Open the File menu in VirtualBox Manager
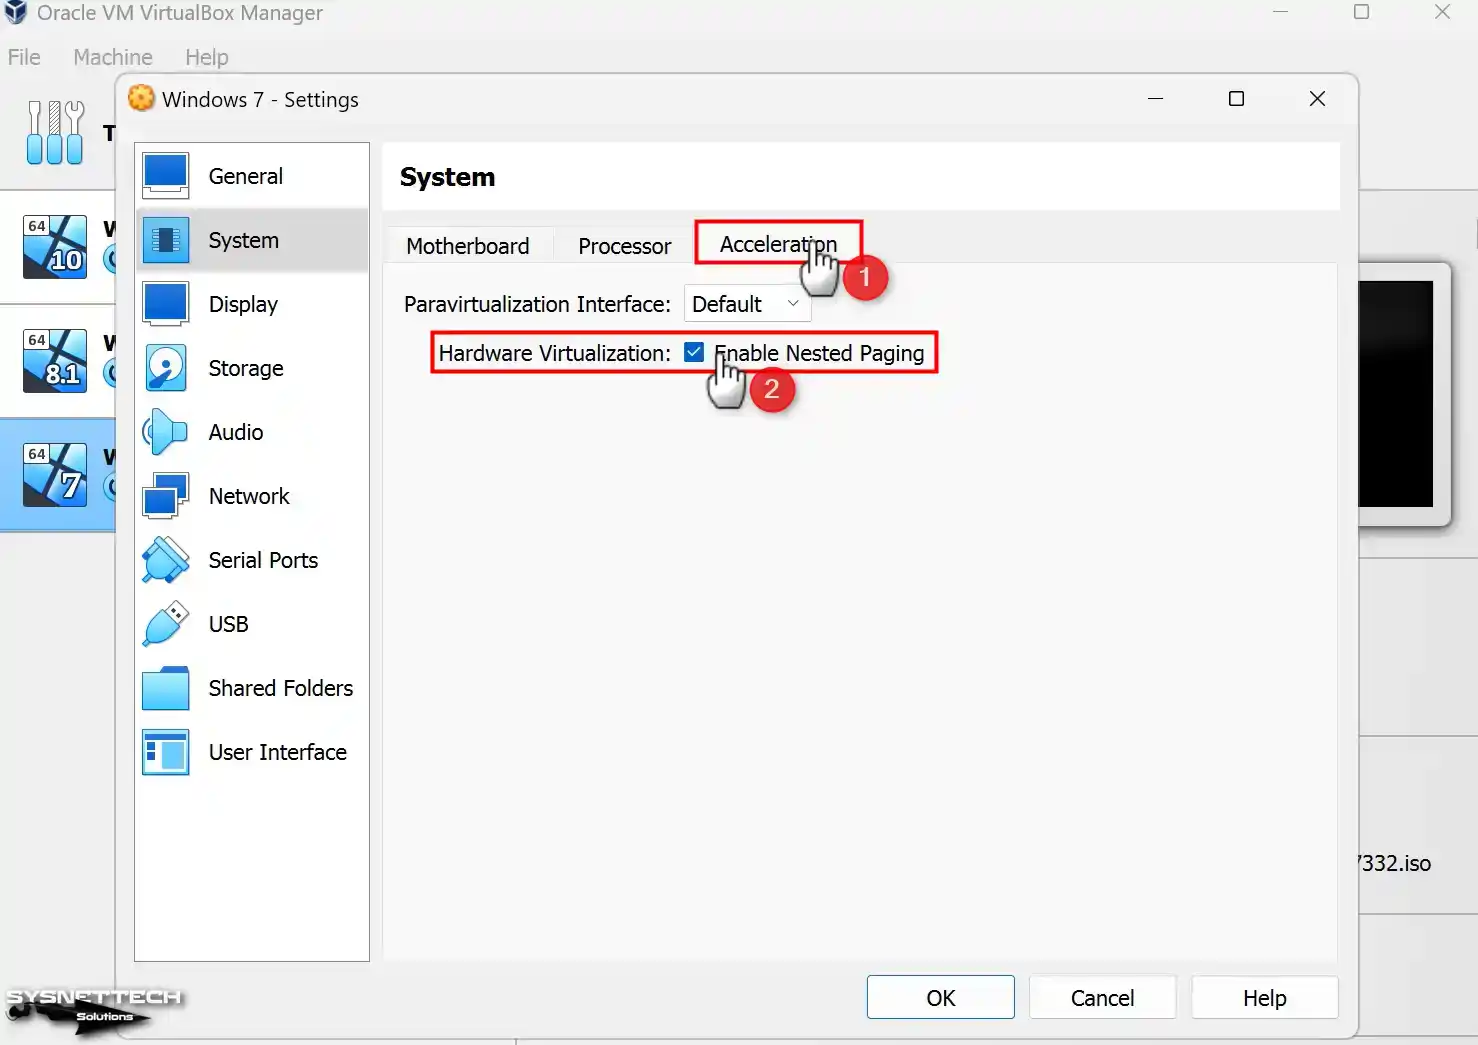The height and width of the screenshot is (1045, 1478). (x=24, y=57)
